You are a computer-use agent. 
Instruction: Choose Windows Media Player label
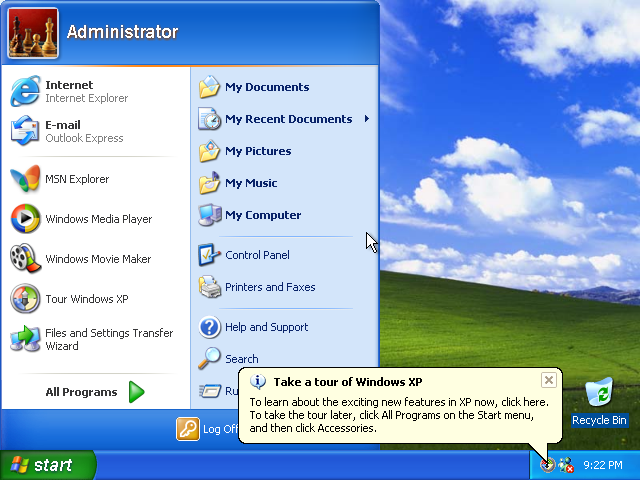[x=99, y=219]
